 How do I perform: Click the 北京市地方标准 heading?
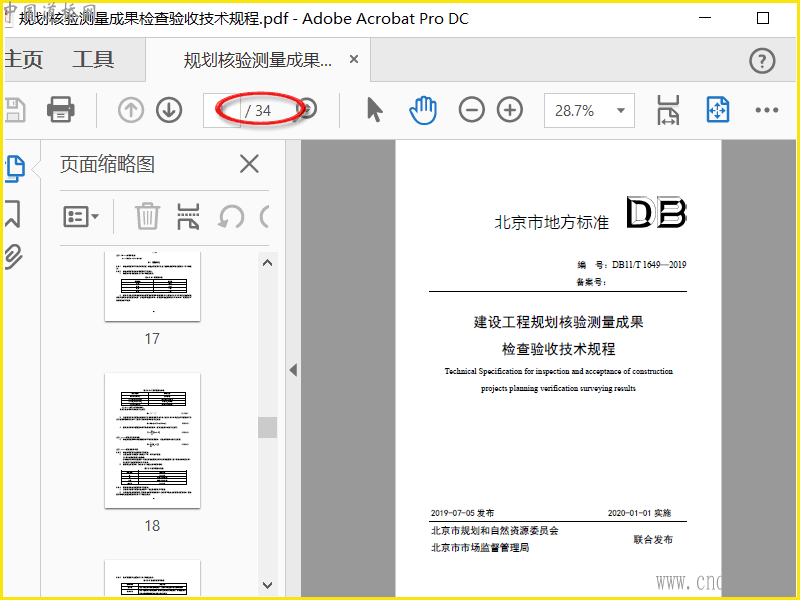tap(552, 222)
